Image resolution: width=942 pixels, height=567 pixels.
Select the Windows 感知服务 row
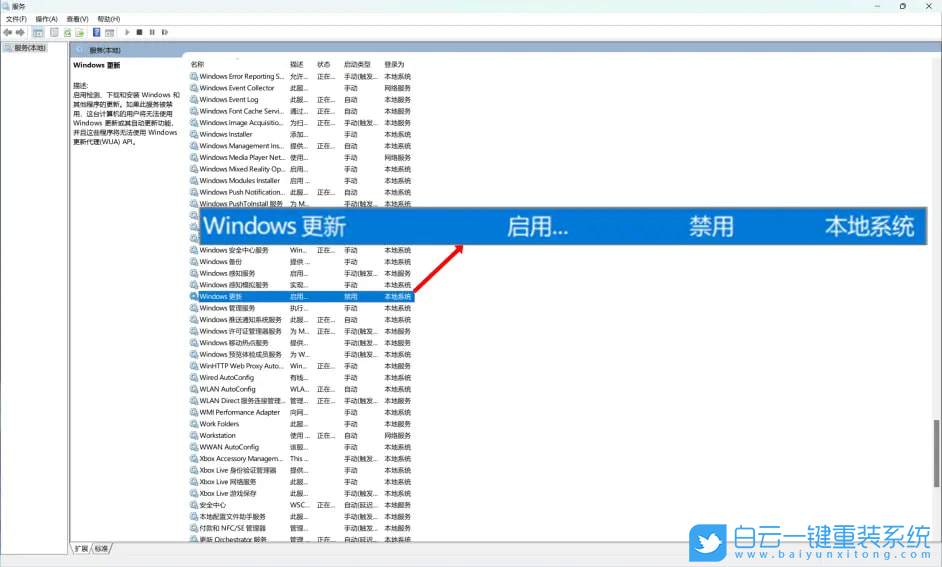pyautogui.click(x=302, y=273)
